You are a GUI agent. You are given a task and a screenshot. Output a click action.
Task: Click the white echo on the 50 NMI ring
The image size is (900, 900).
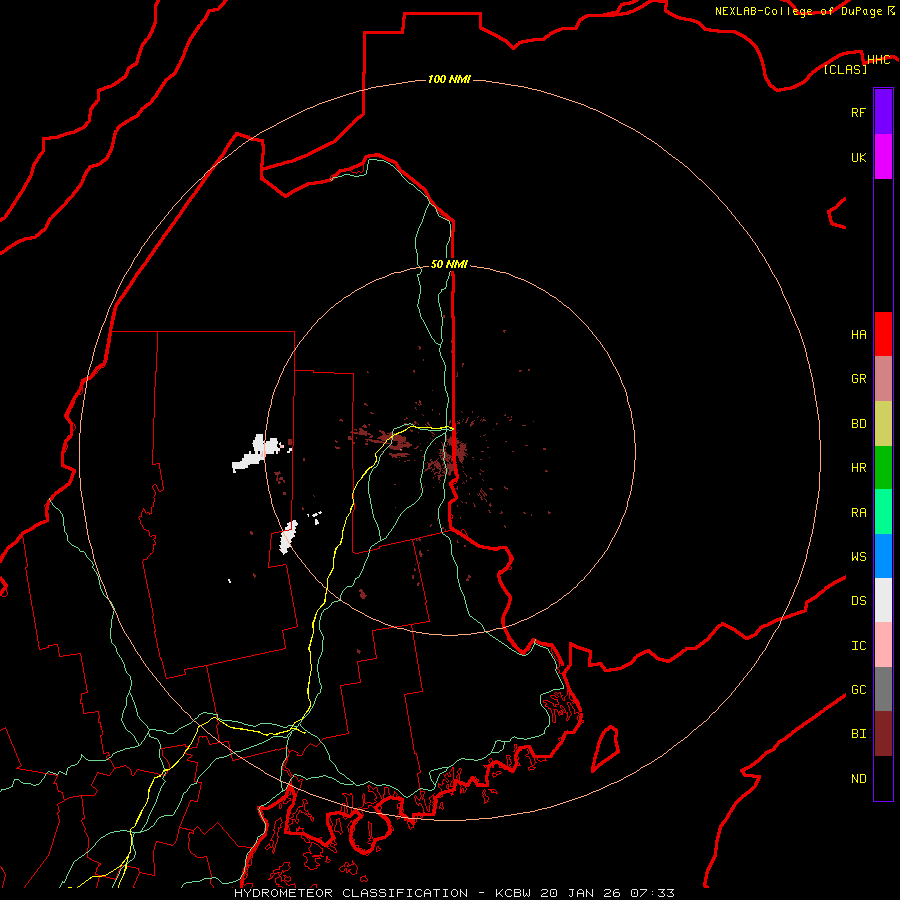[289, 537]
